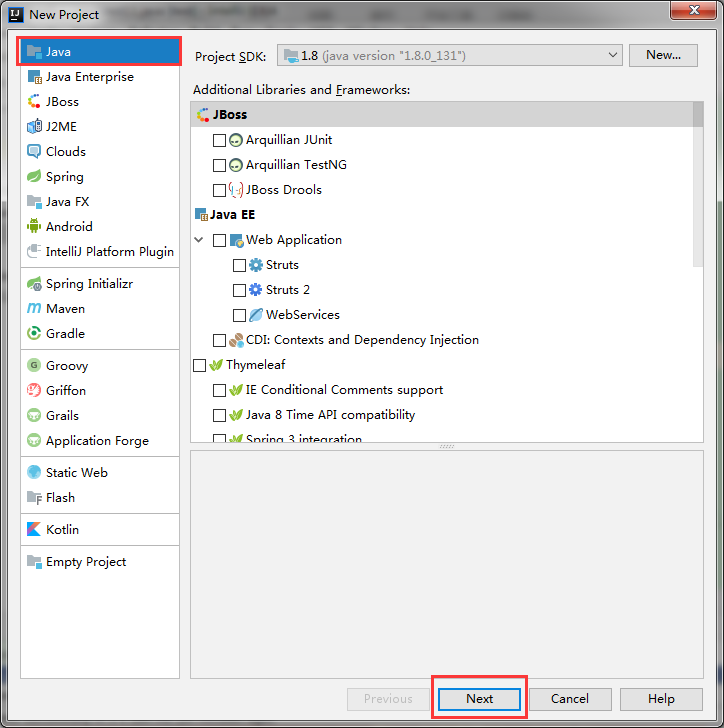
Task: Select the Gradle project icon
Action: tap(34, 333)
